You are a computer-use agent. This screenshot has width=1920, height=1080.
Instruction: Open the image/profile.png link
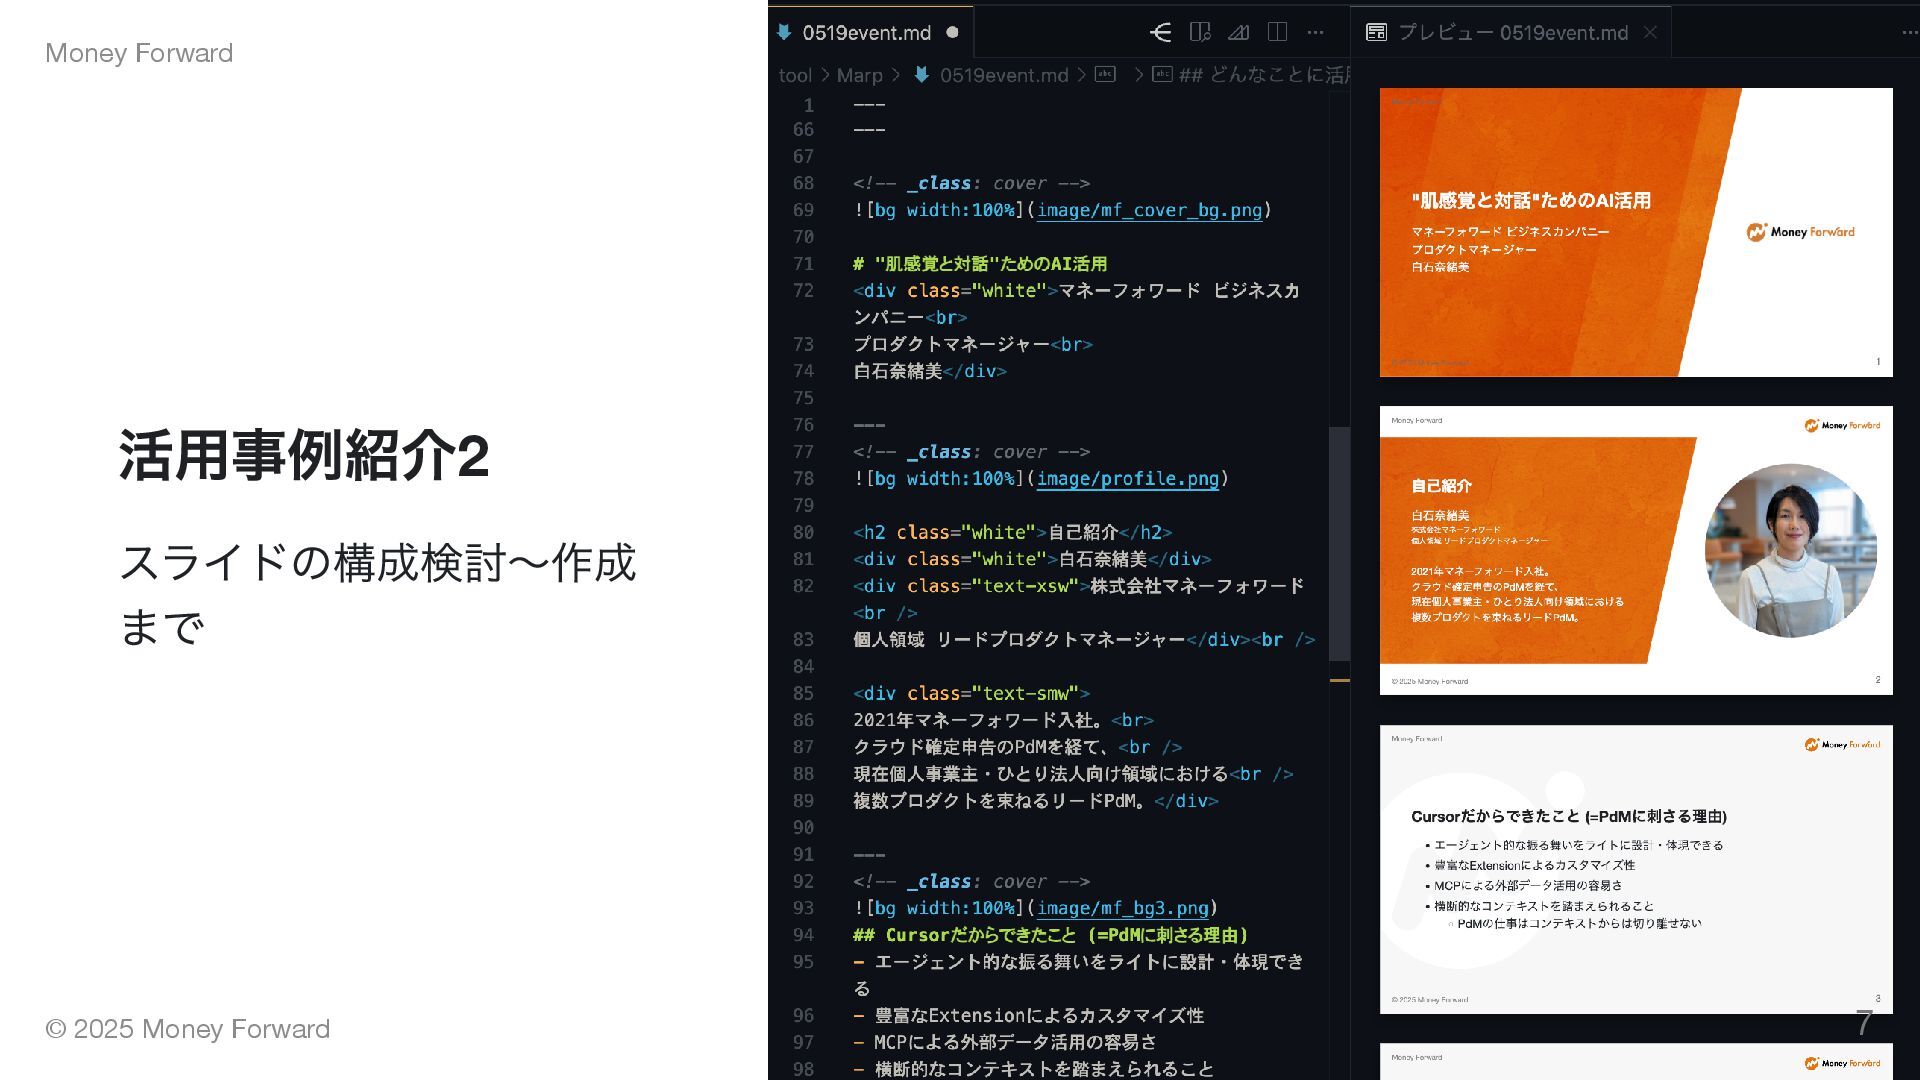tap(1127, 479)
